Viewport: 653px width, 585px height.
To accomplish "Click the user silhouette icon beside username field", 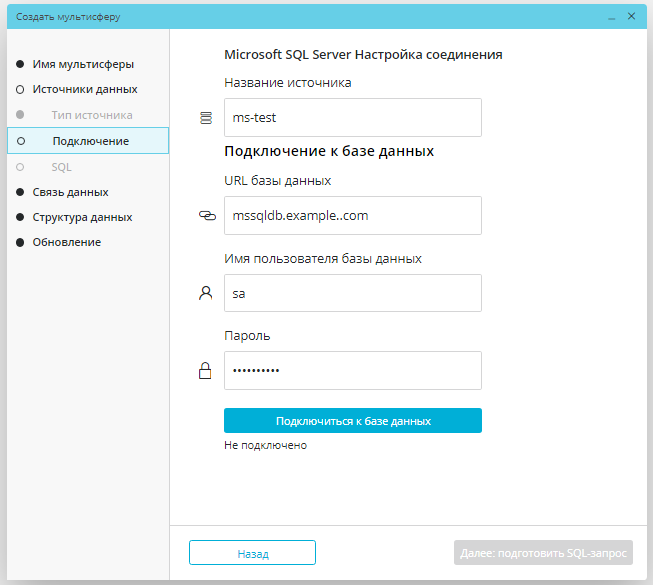I will tap(205, 293).
